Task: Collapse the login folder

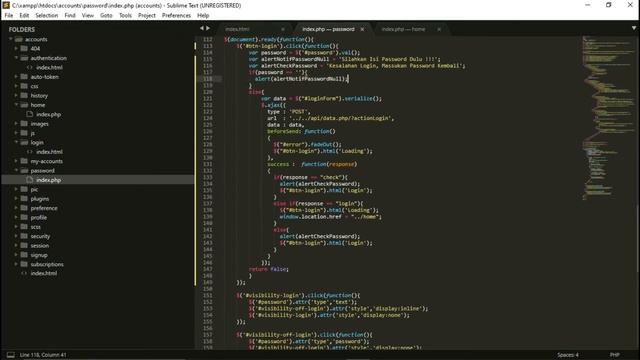Action: (x=16, y=142)
